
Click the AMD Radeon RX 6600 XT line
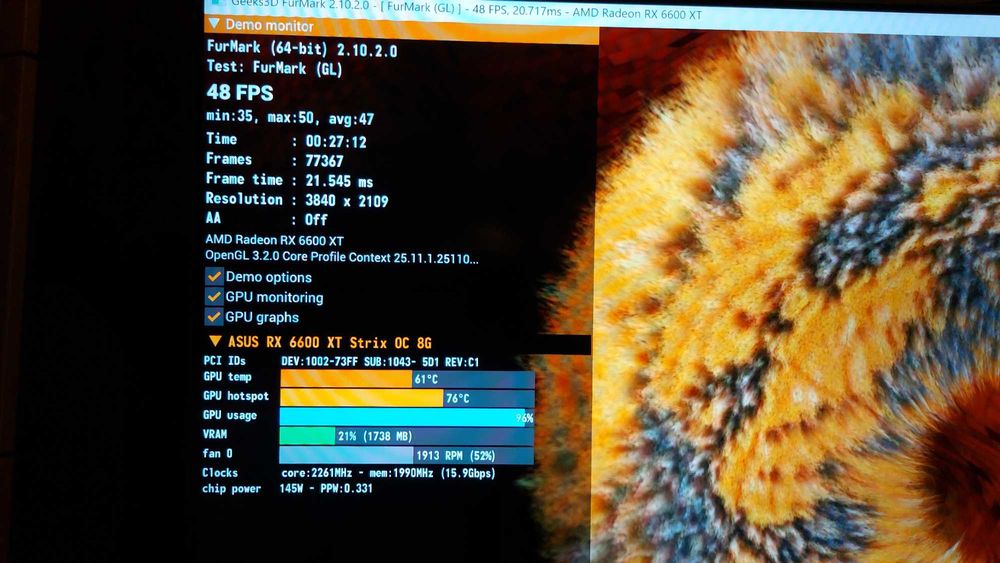[x=274, y=240]
